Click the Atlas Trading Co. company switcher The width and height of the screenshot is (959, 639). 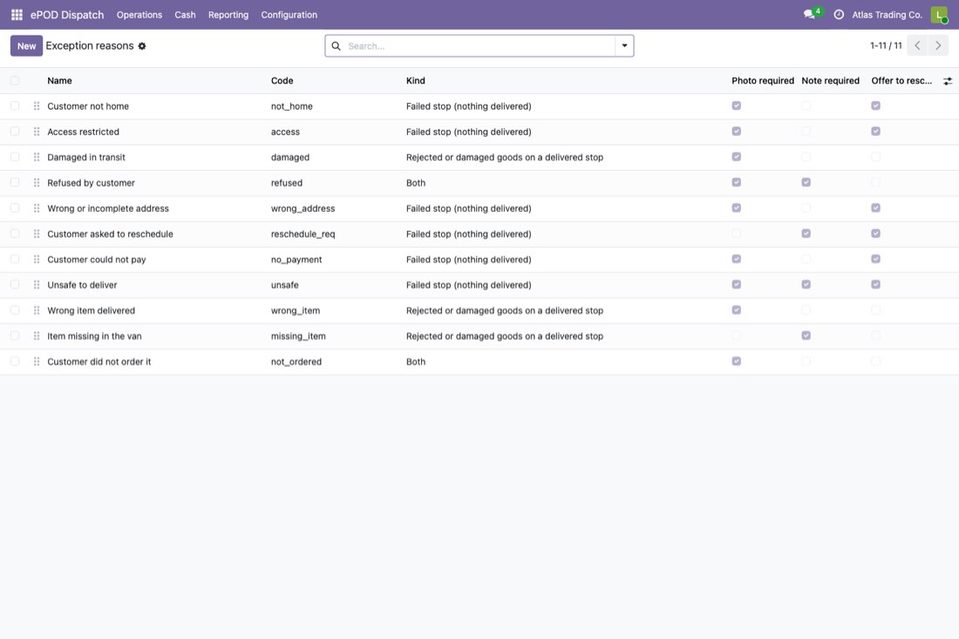[x=887, y=15]
